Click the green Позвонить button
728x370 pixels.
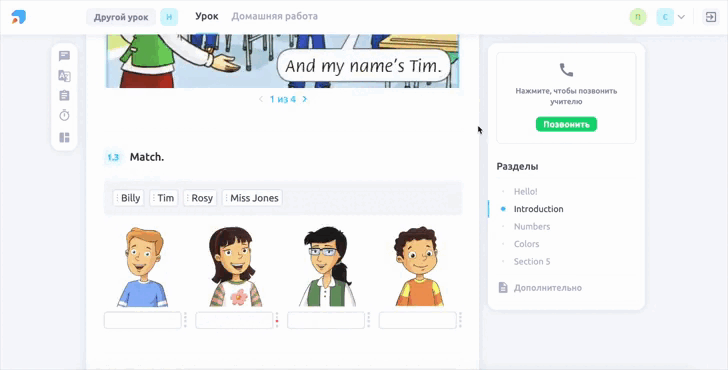[x=566, y=124]
